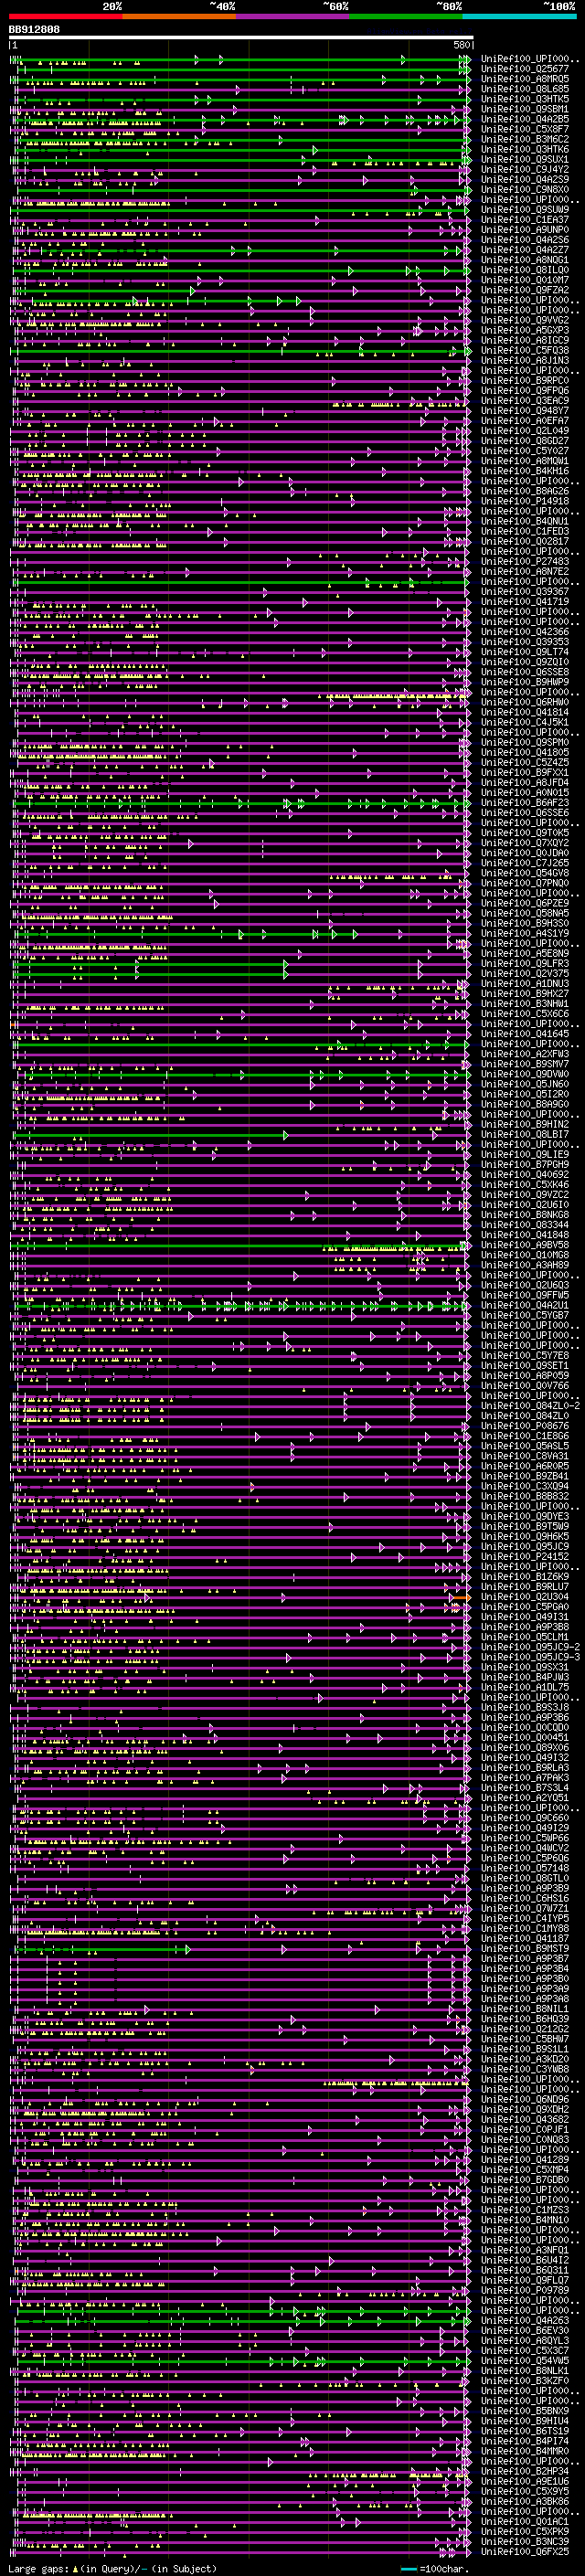Select hit label UniRef100_Q9LIE9
This screenshot has width=585, height=2576.
point(525,1154)
